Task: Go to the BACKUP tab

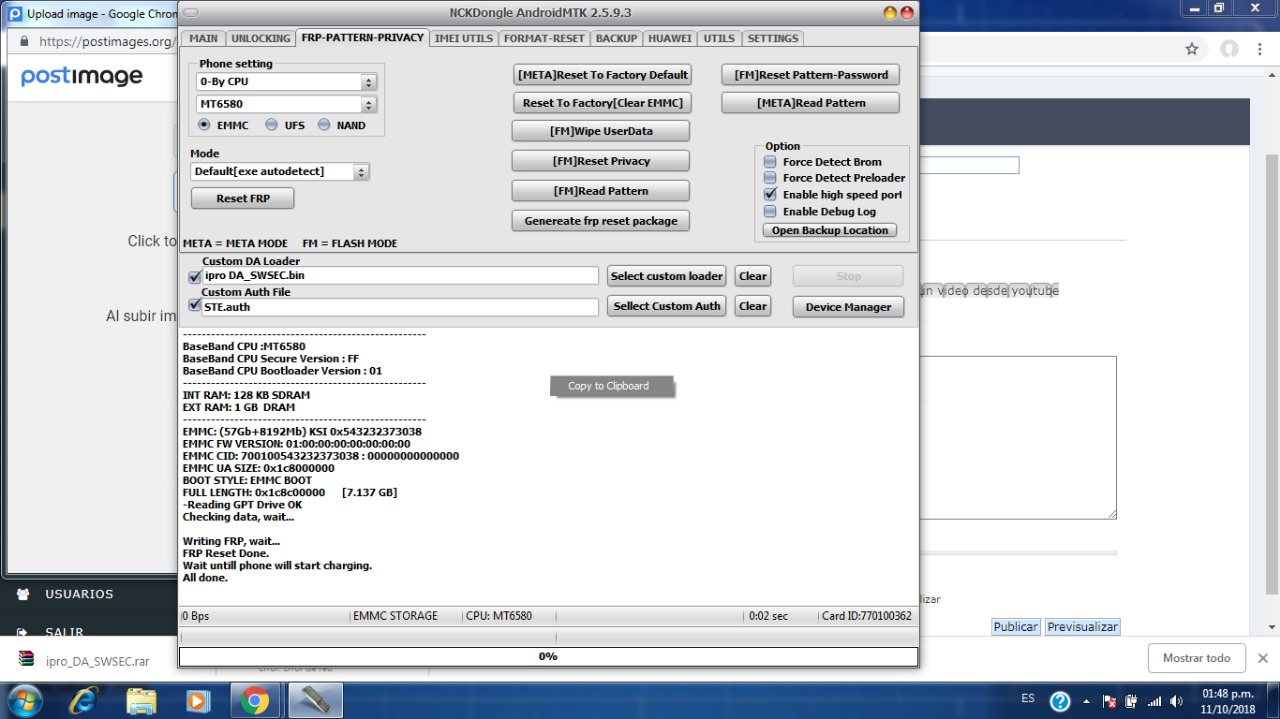Action: point(616,38)
